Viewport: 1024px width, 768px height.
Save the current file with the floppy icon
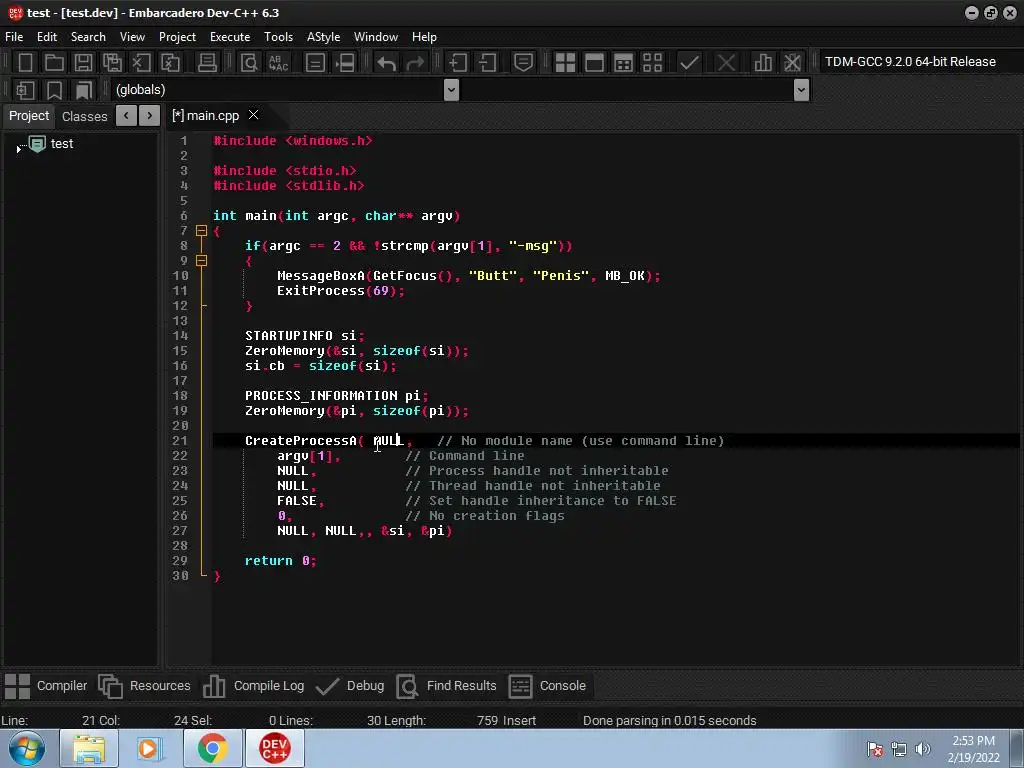83,62
